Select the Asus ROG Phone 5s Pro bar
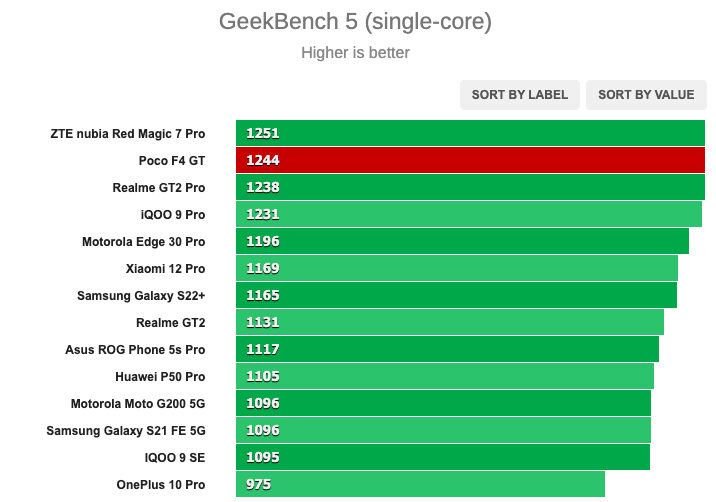The image size is (716, 502). [x=448, y=349]
